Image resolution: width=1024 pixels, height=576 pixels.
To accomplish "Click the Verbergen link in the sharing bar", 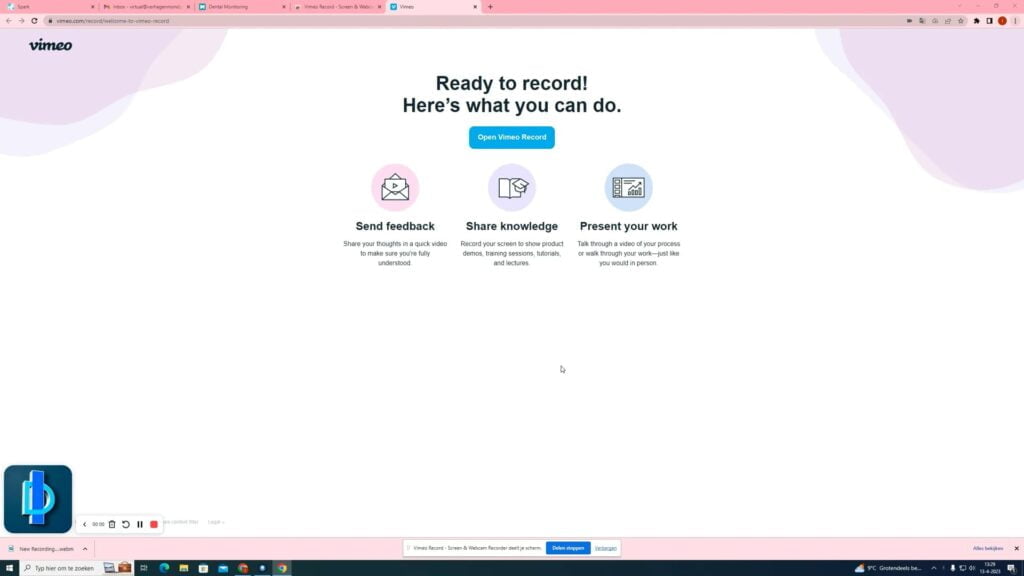I will tap(605, 548).
